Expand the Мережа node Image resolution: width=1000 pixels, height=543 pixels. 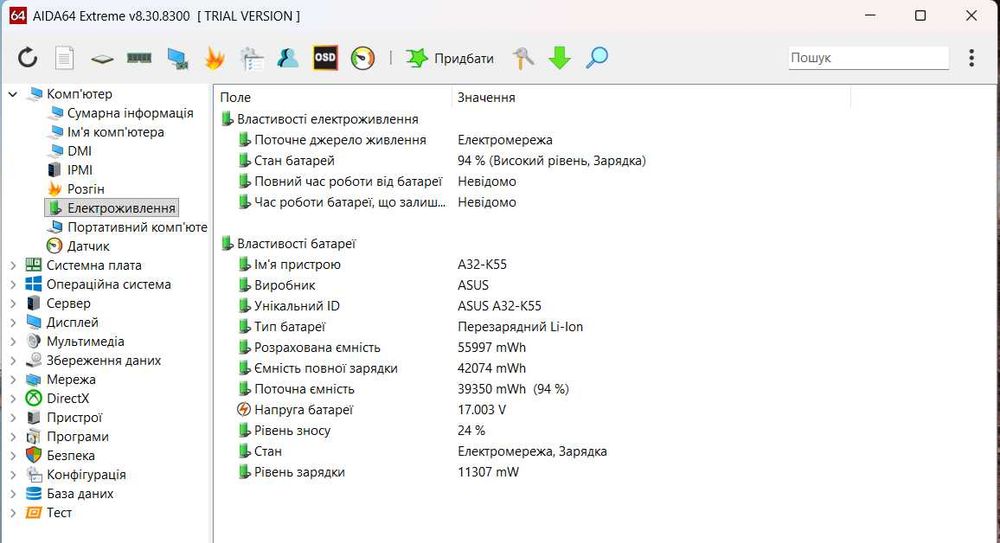coord(13,380)
